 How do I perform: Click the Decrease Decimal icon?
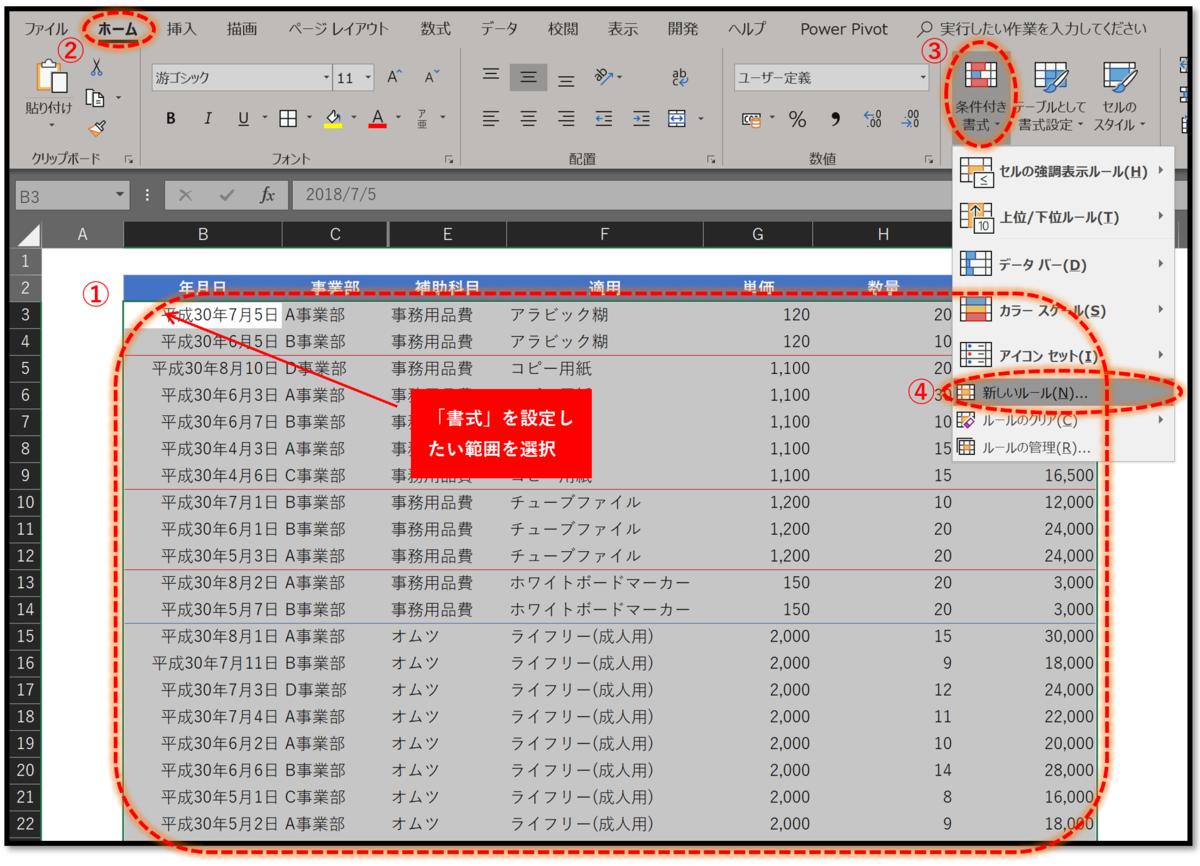(x=909, y=118)
